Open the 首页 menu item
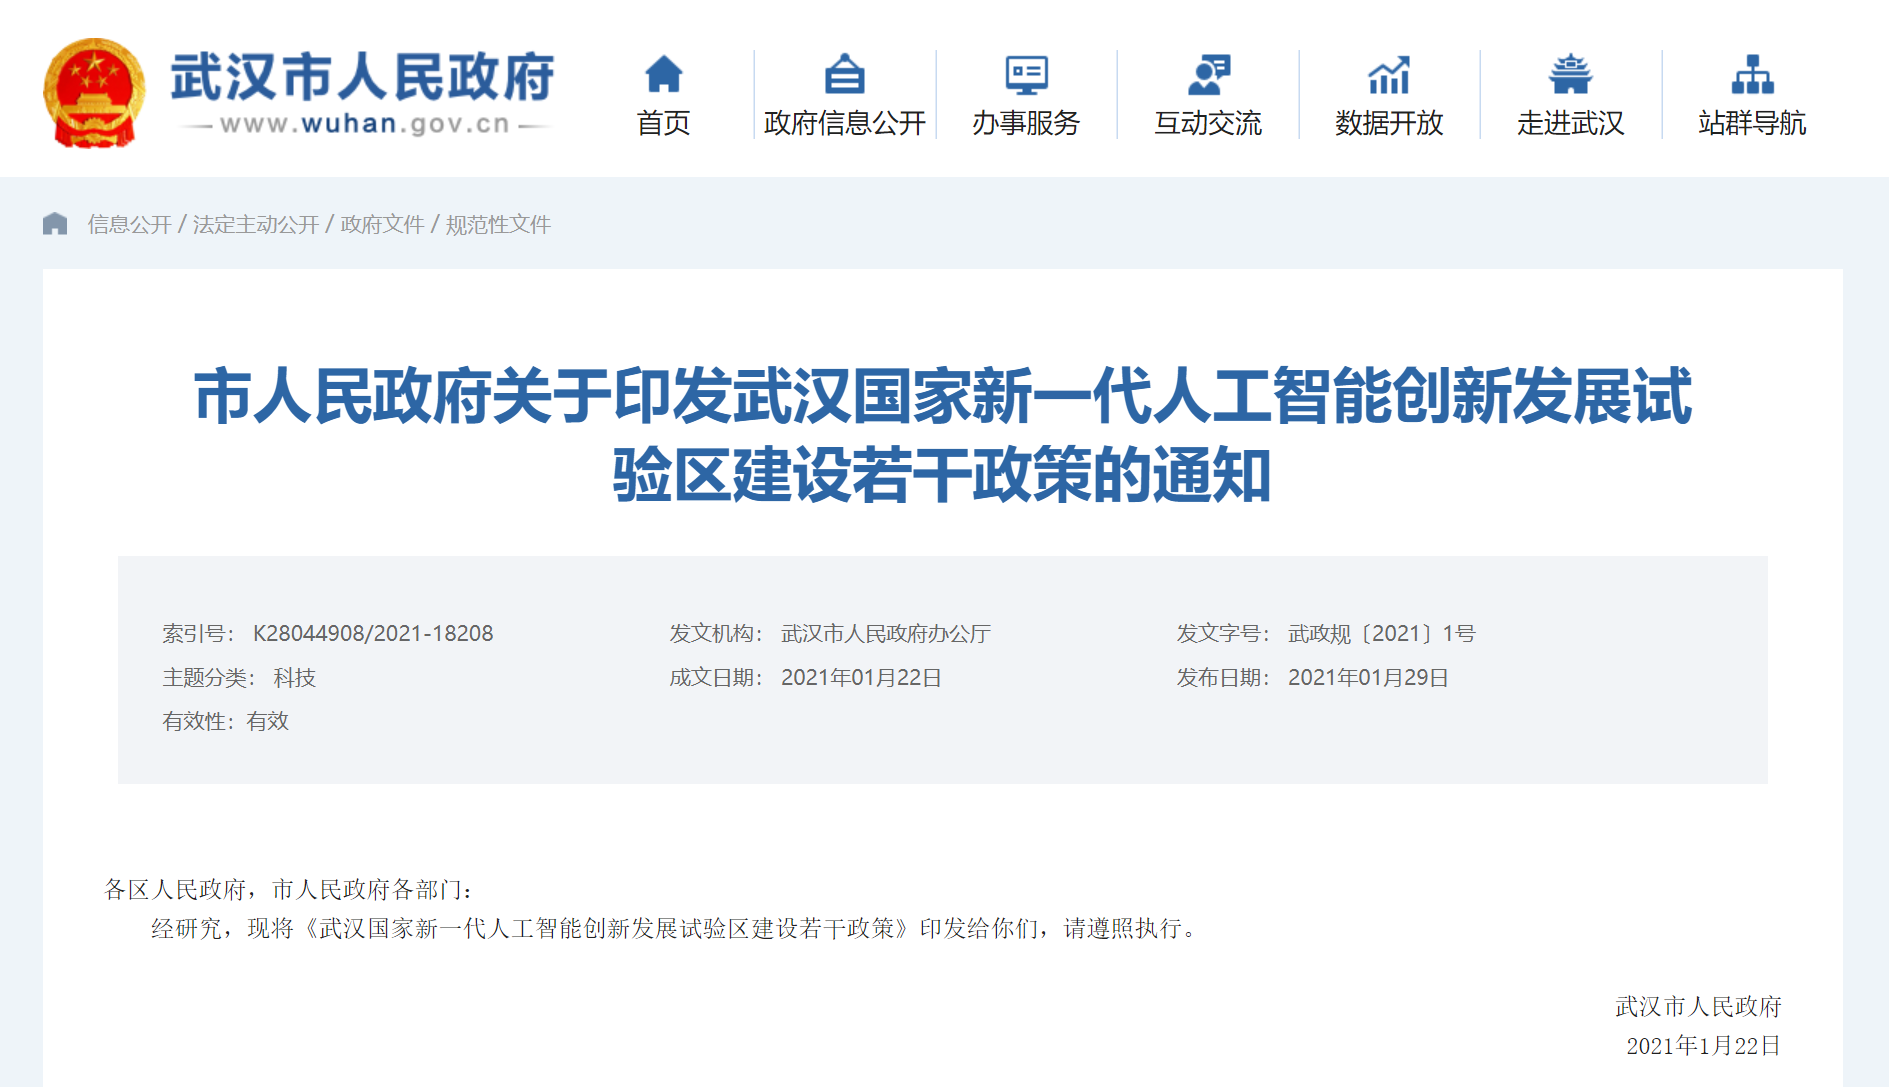Viewport: 1889px width, 1087px height. [663, 123]
